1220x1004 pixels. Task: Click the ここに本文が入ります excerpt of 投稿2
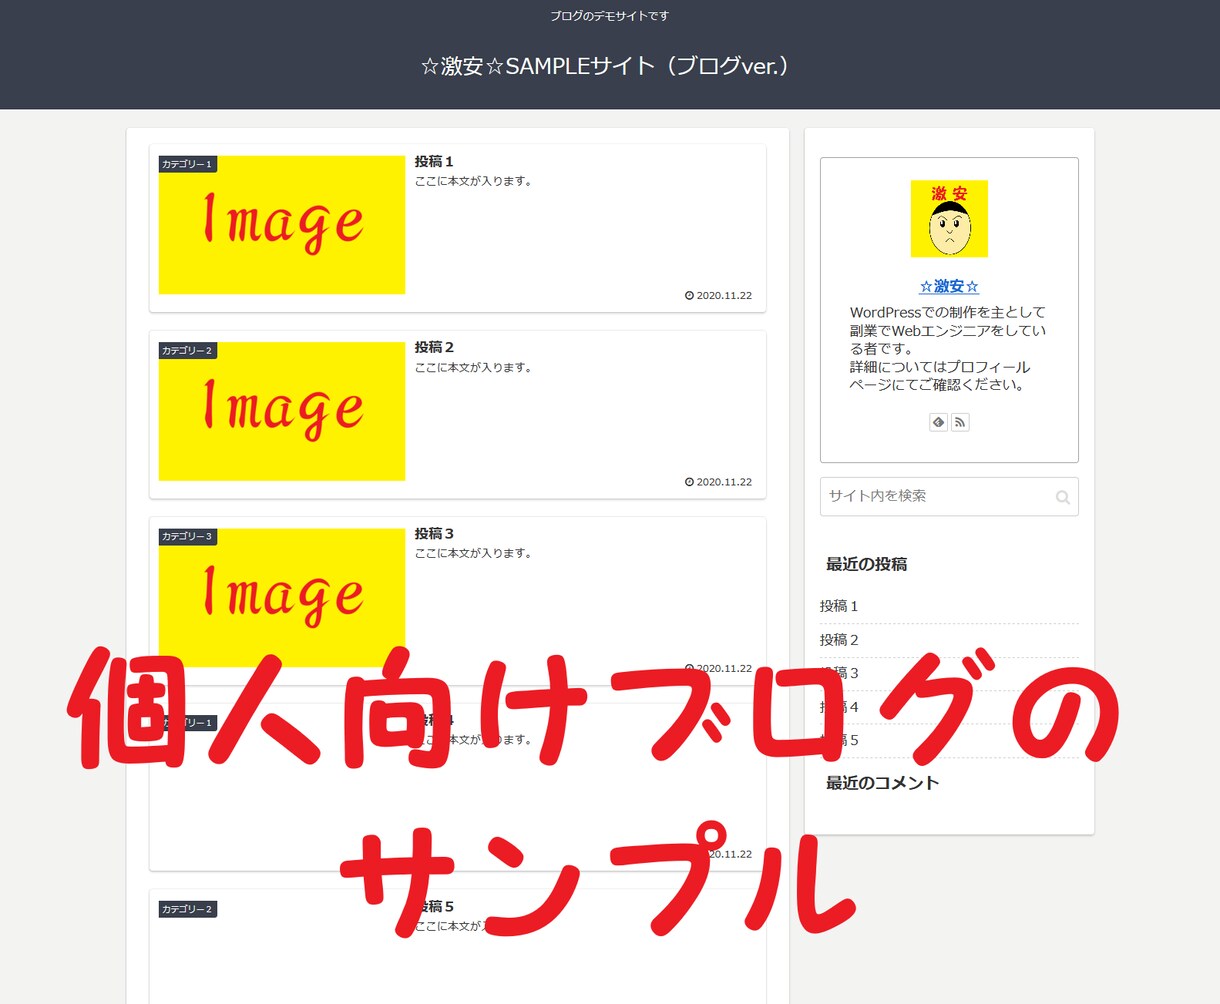coord(474,367)
